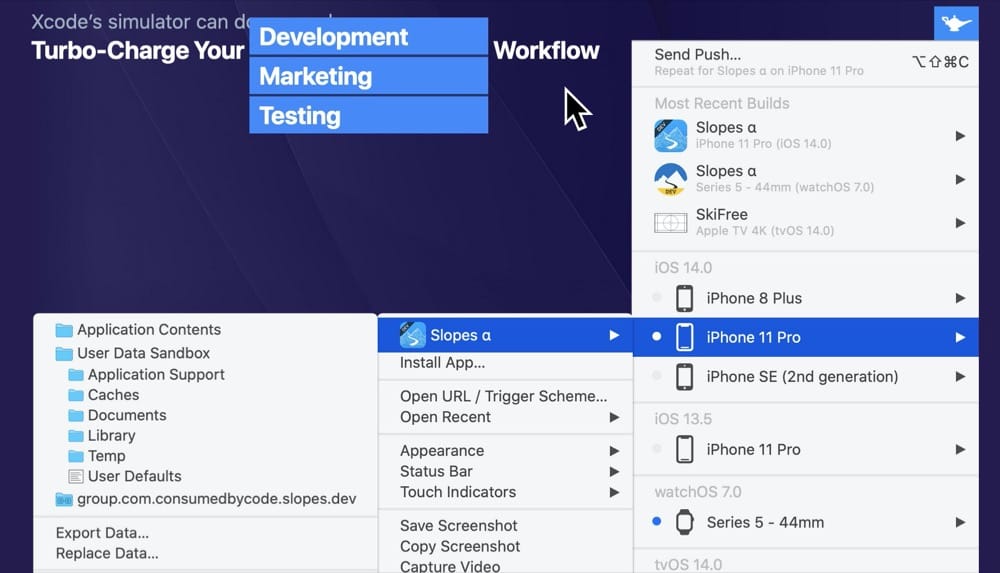
Task: Expand submenu arrow for iPhone 8 Plus
Action: 960,298
